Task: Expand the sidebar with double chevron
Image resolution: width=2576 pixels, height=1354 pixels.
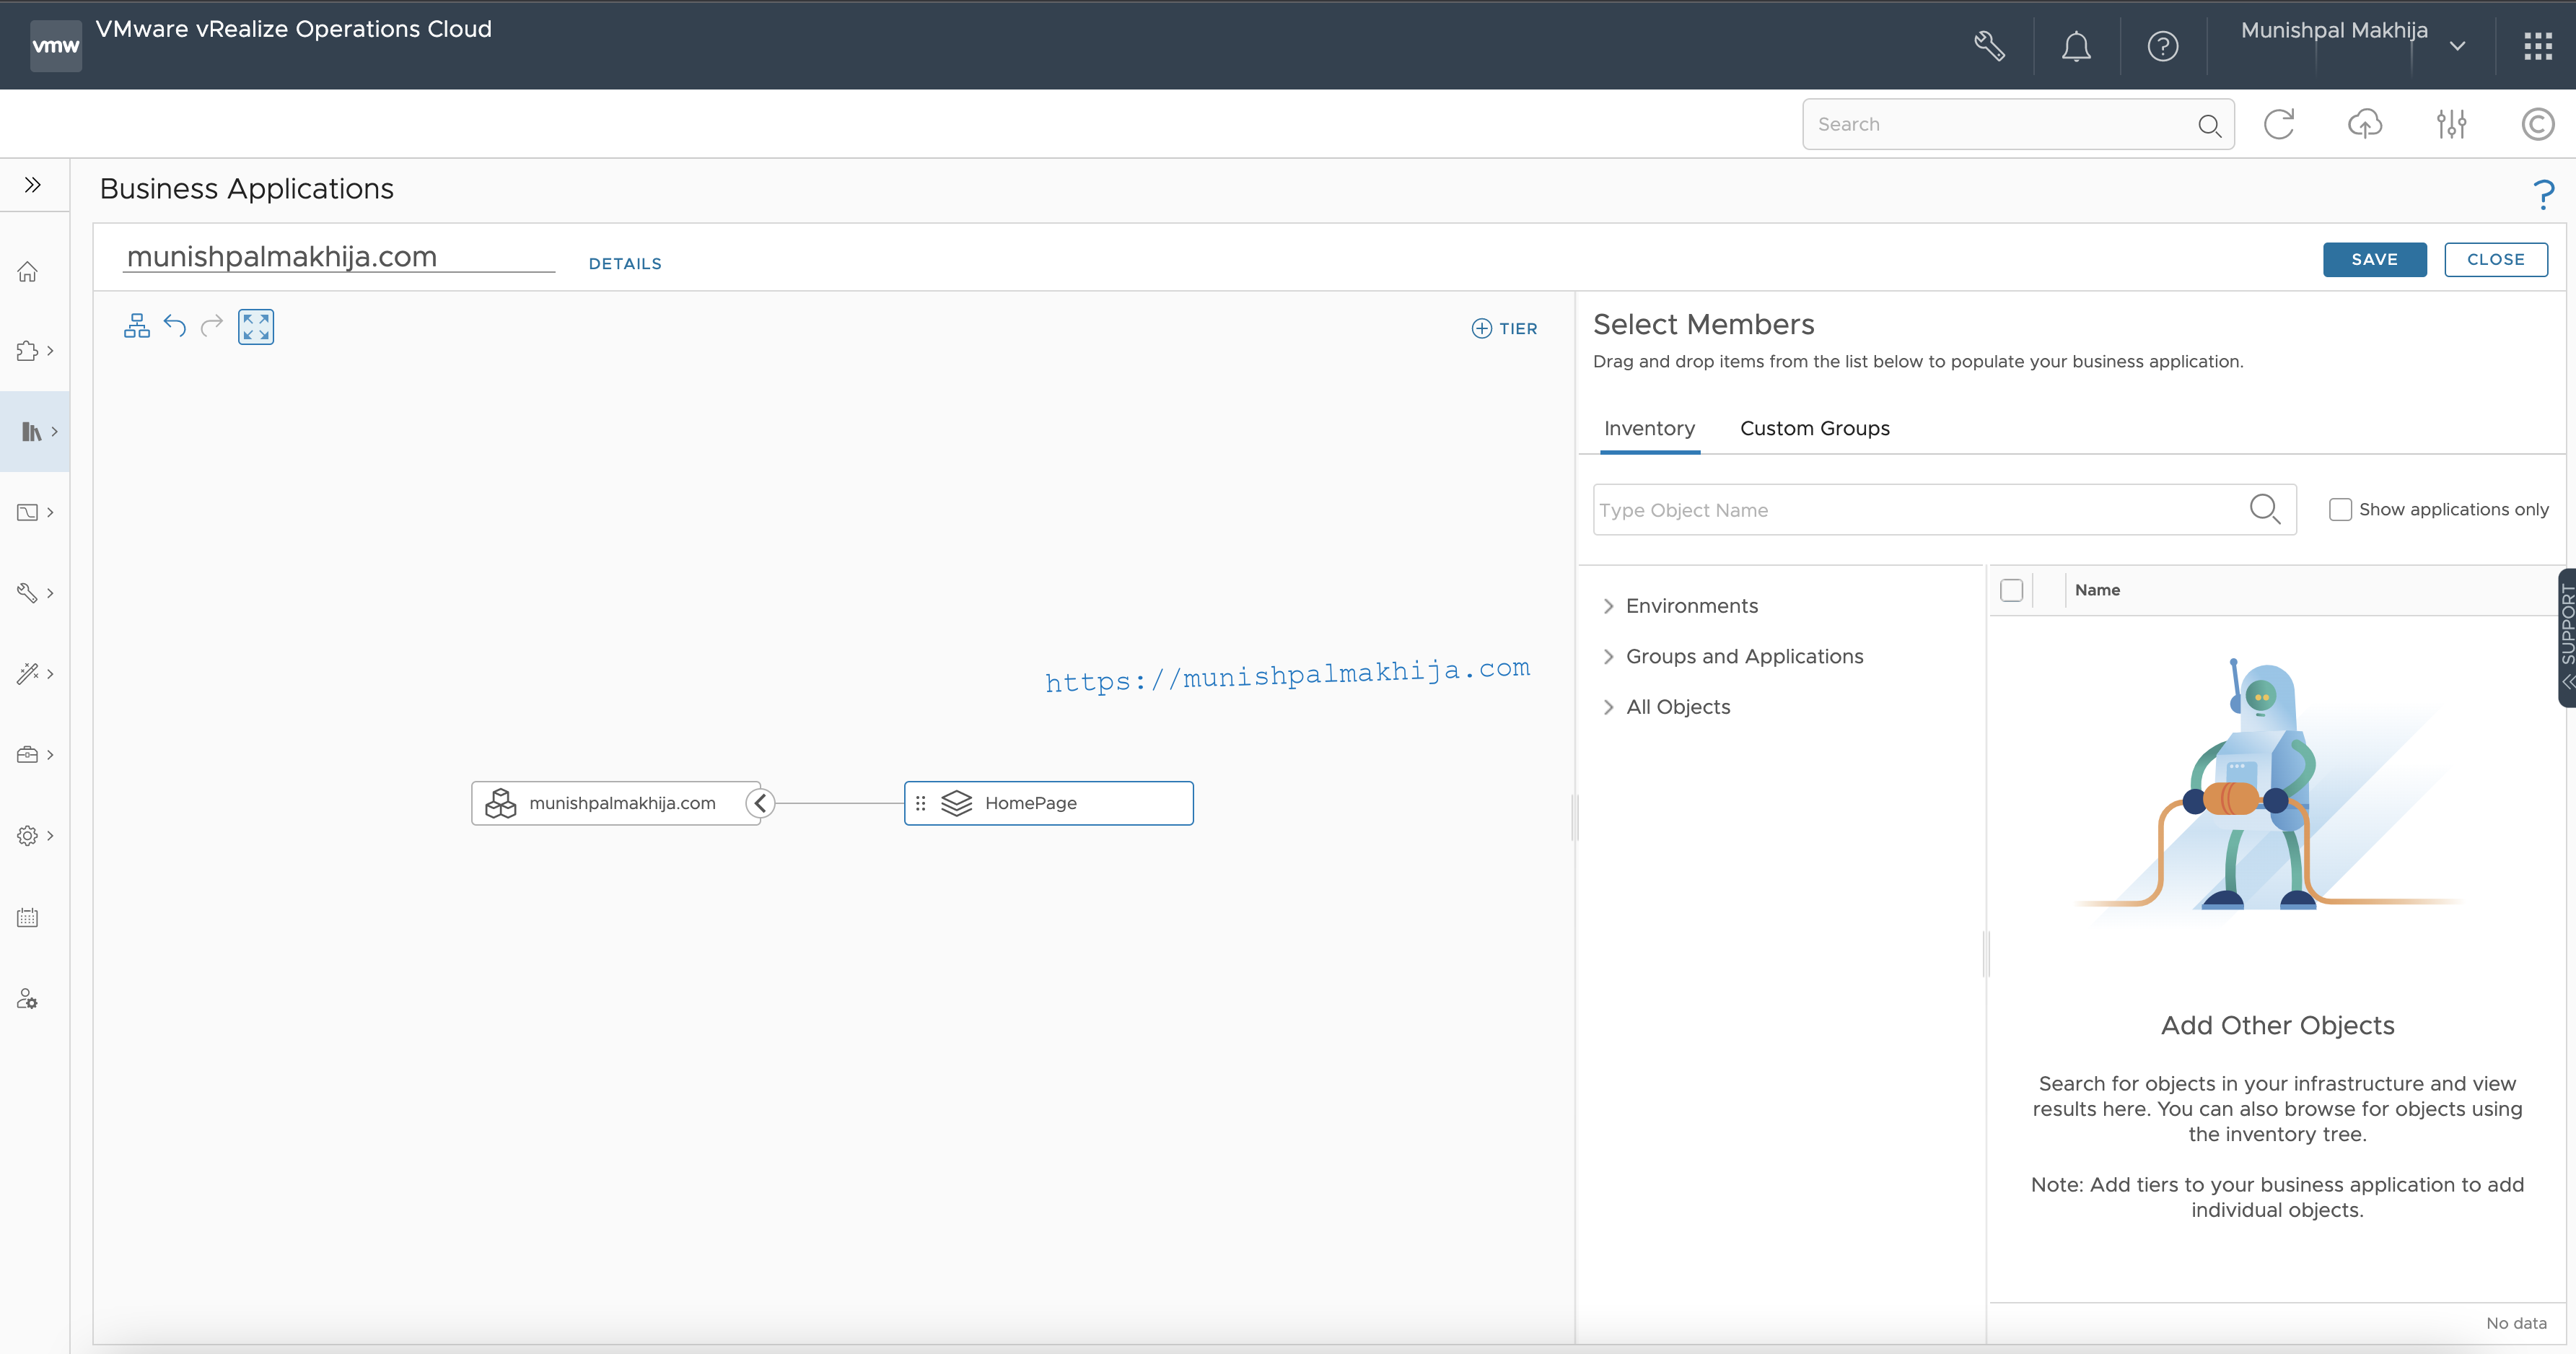Action: point(33,185)
